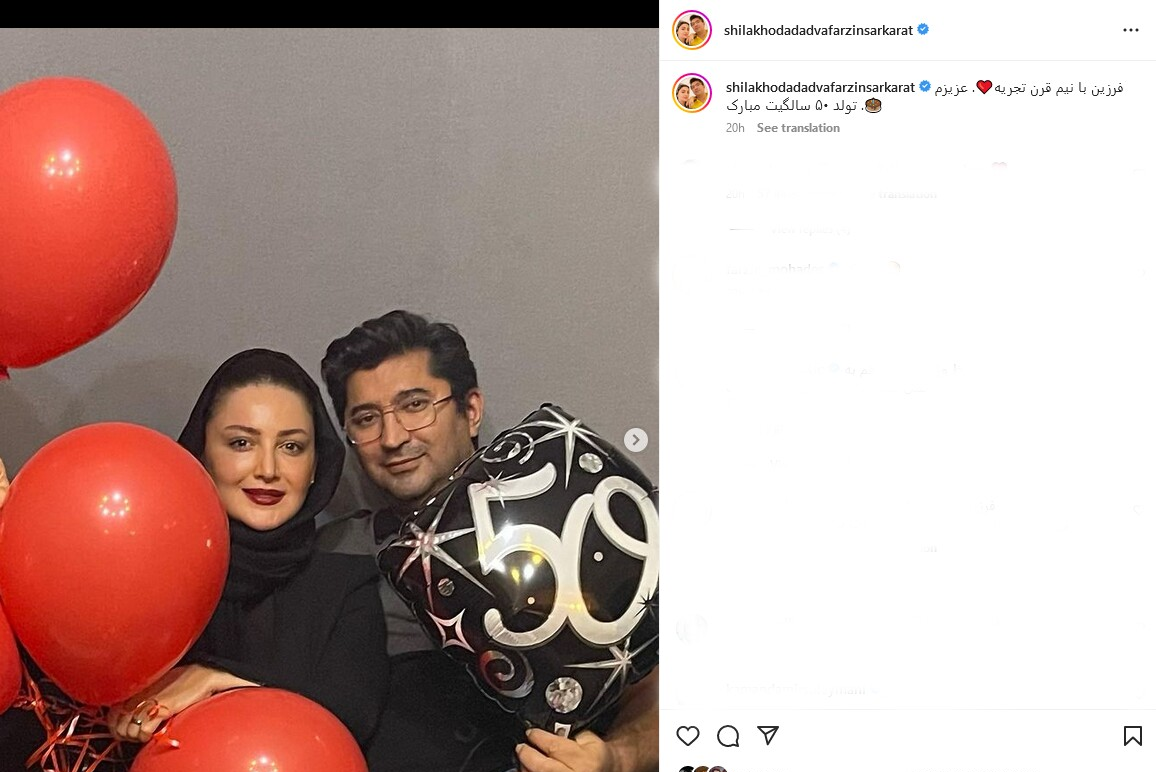
Task: Click the profile picture beside the caption
Action: (692, 93)
